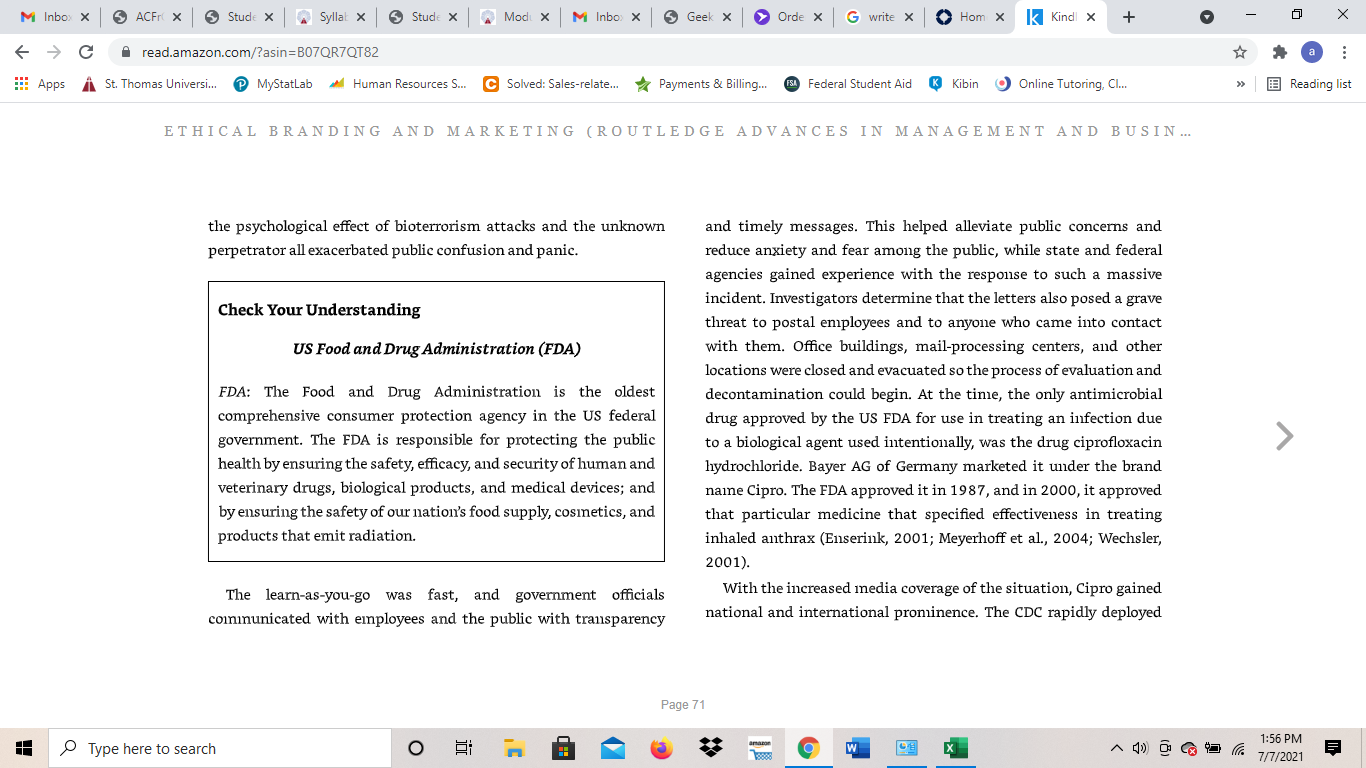Screen dimensions: 1366x768
Task: Switch to the Syllab tab
Action: pos(330,17)
